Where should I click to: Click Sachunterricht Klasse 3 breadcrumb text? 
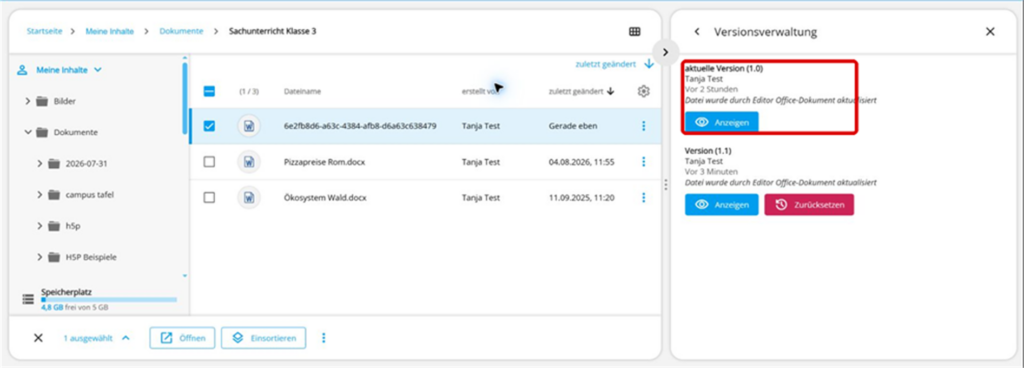point(273,31)
